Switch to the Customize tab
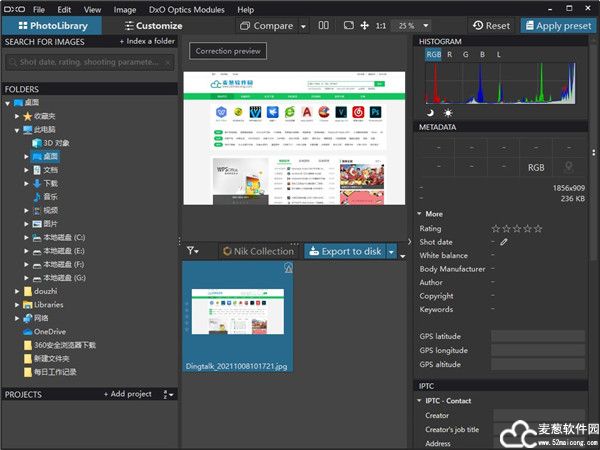Screen dimensions: 600x450 coord(152,25)
